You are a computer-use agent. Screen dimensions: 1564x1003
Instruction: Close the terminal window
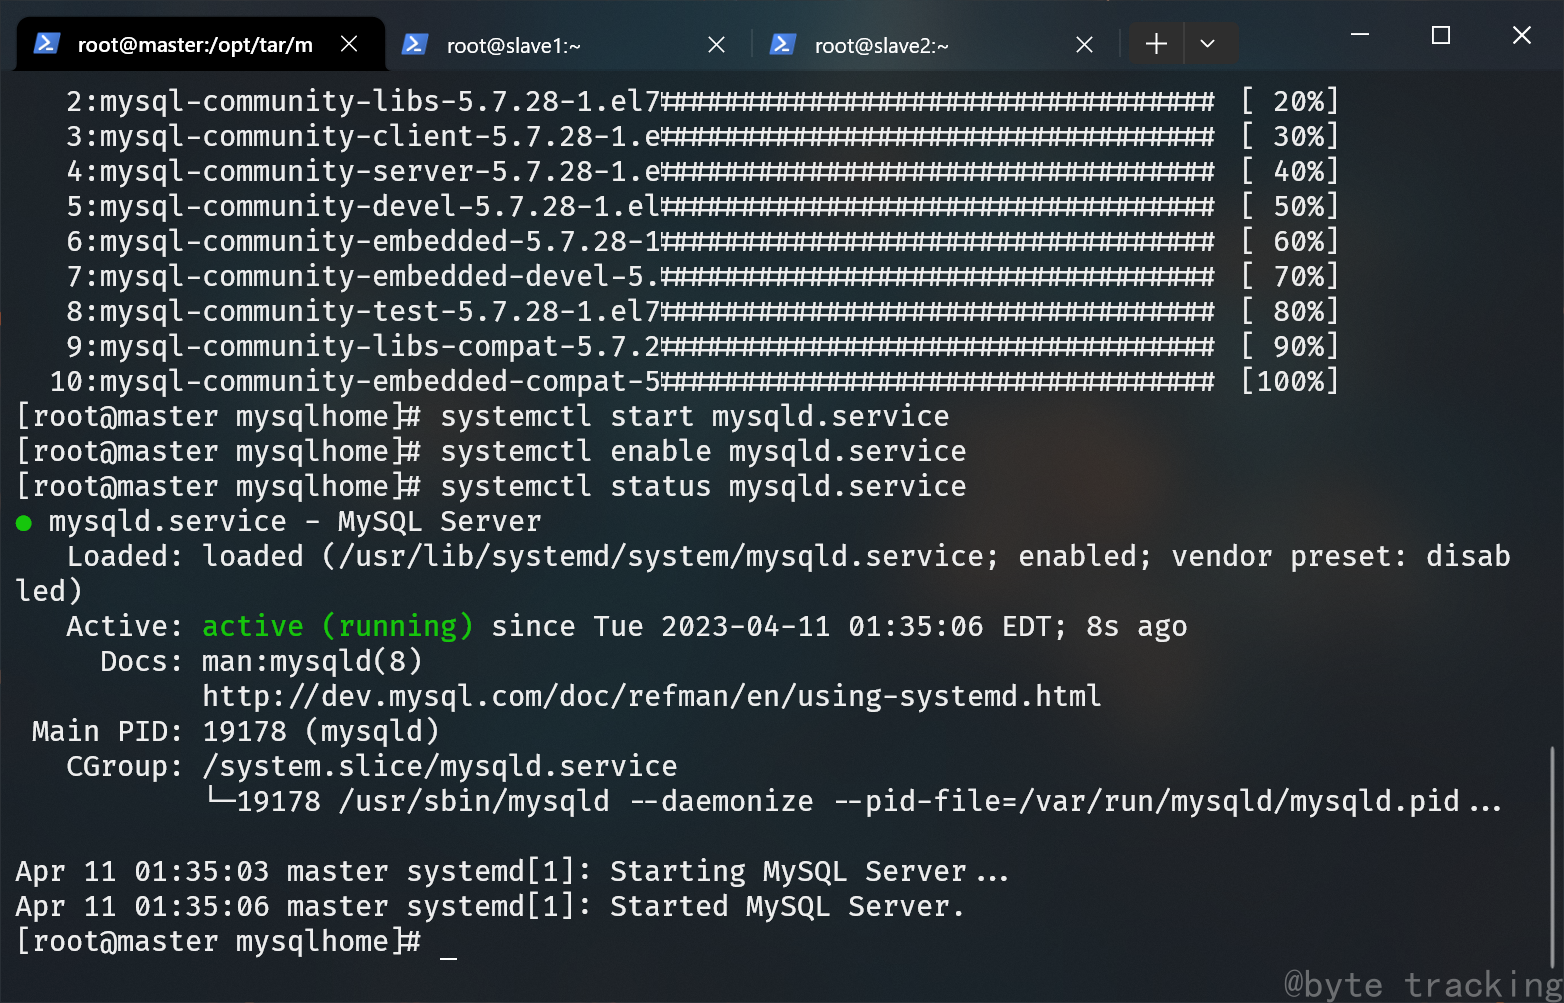[x=1522, y=35]
